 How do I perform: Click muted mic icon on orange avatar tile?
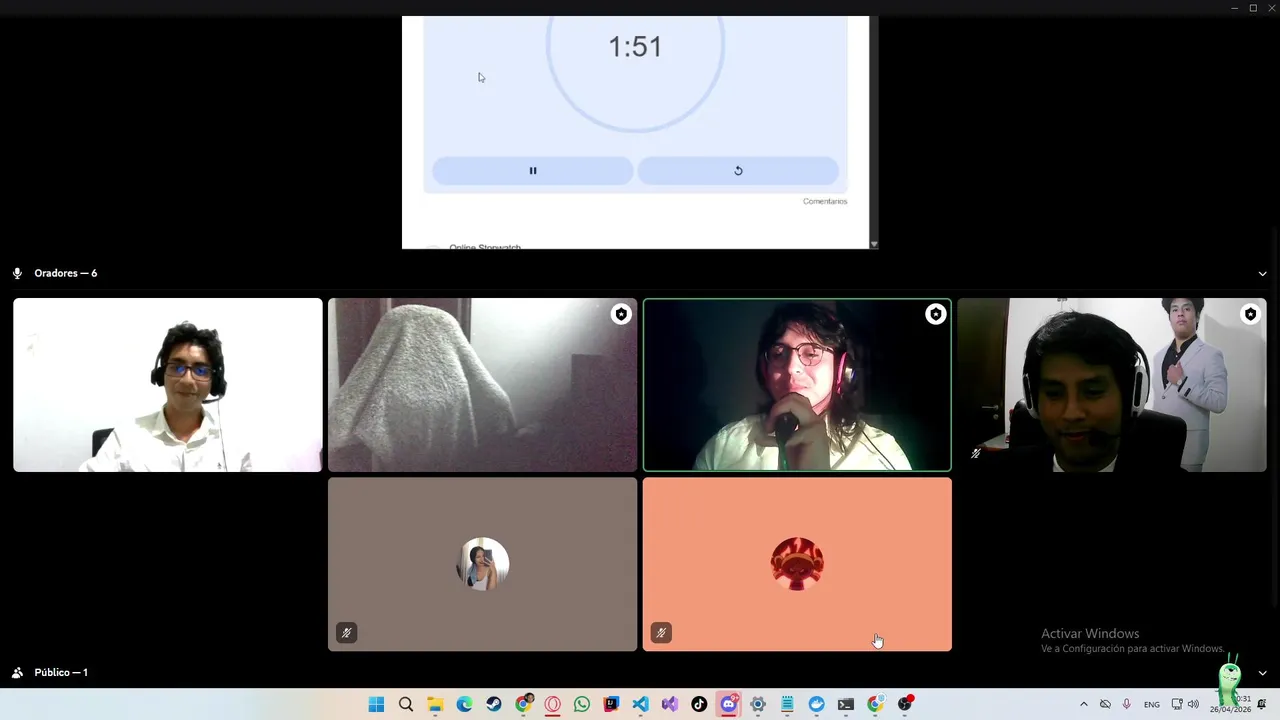tap(660, 632)
